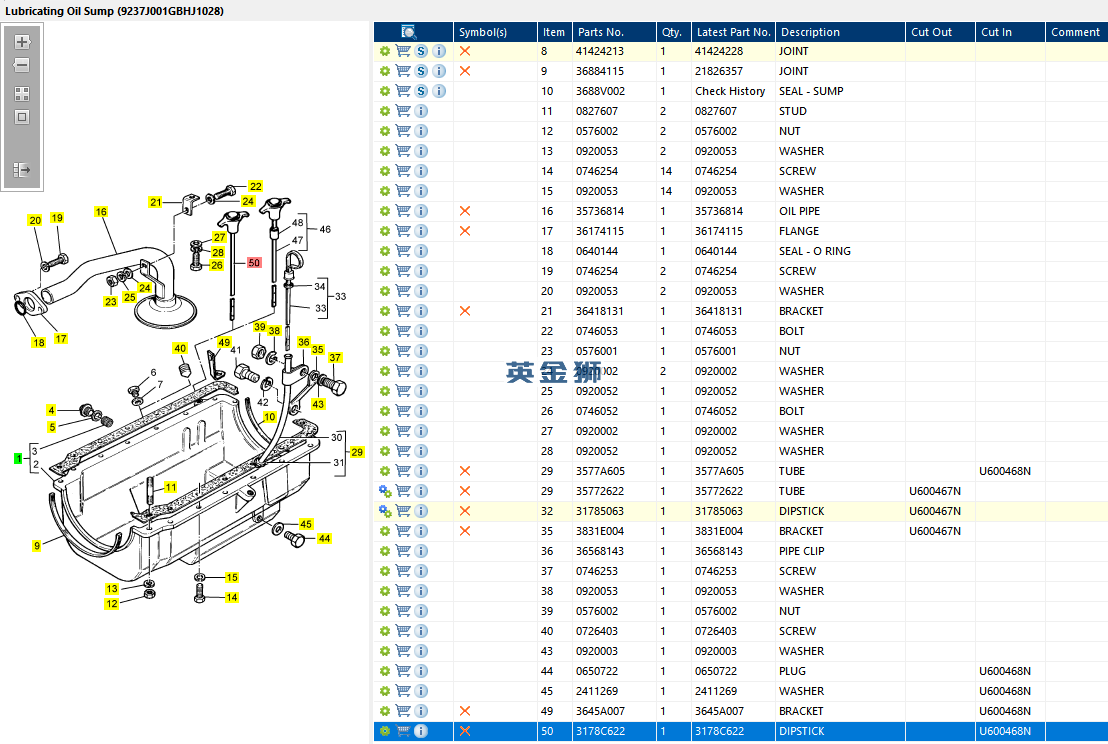Click the green gear icon for item 16 OIL PIPE

[x=385, y=211]
